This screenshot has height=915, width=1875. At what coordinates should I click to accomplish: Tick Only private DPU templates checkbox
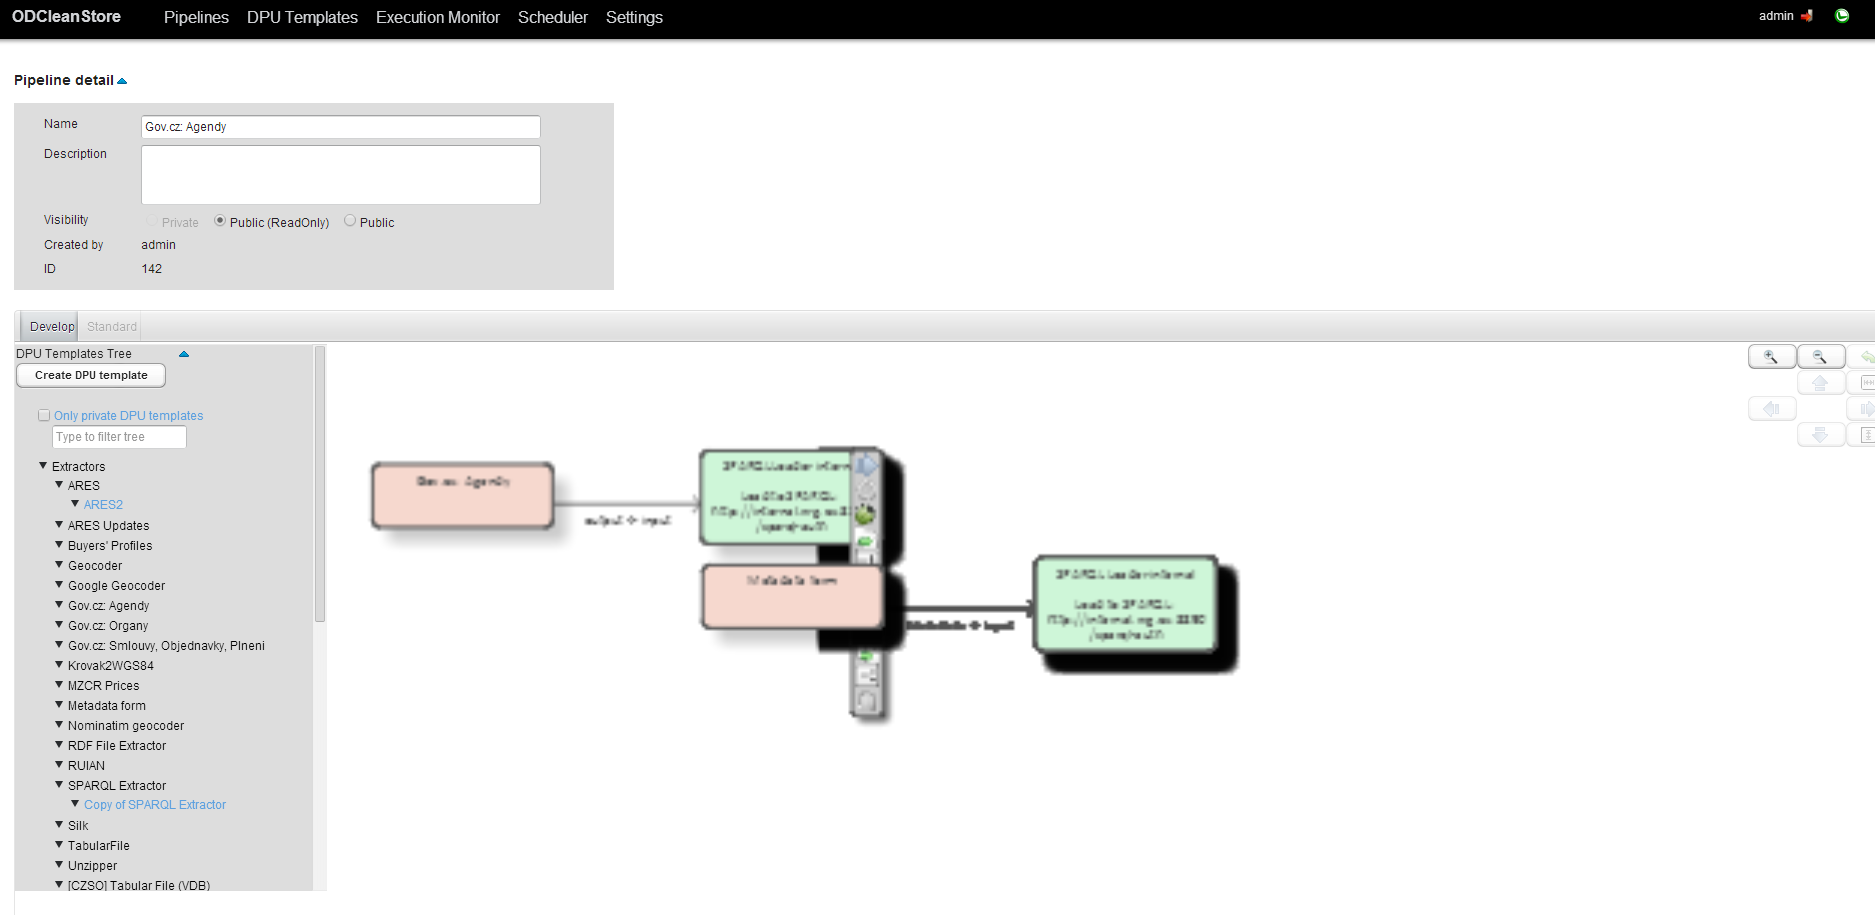[44, 415]
